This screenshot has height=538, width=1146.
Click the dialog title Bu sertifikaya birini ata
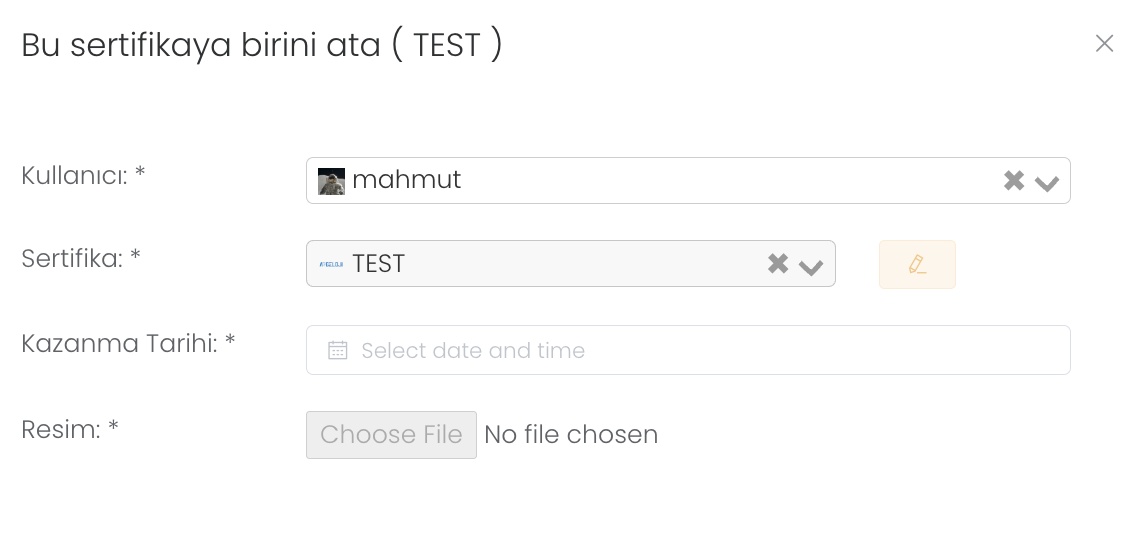[x=261, y=45]
